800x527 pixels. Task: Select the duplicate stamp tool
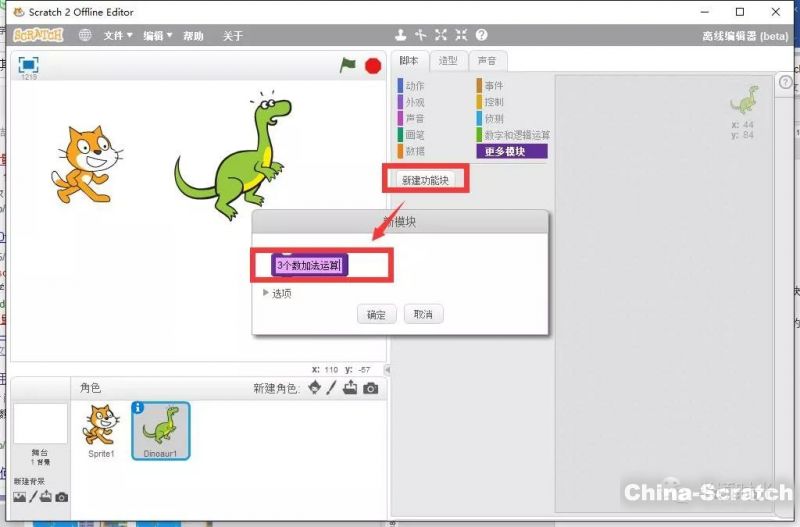401,35
